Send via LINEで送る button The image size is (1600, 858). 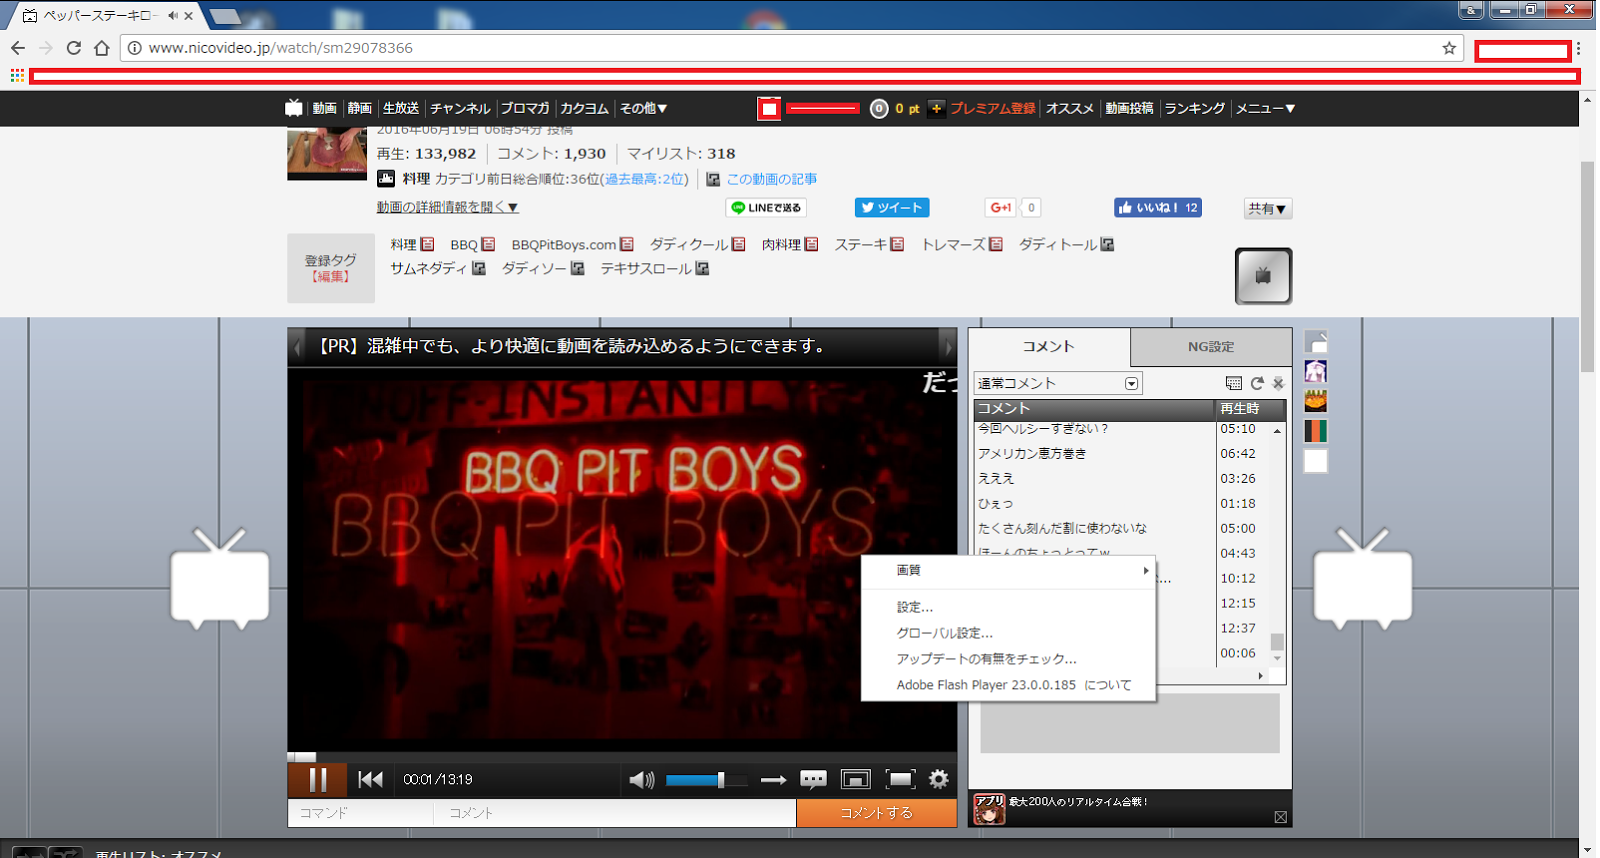point(766,207)
